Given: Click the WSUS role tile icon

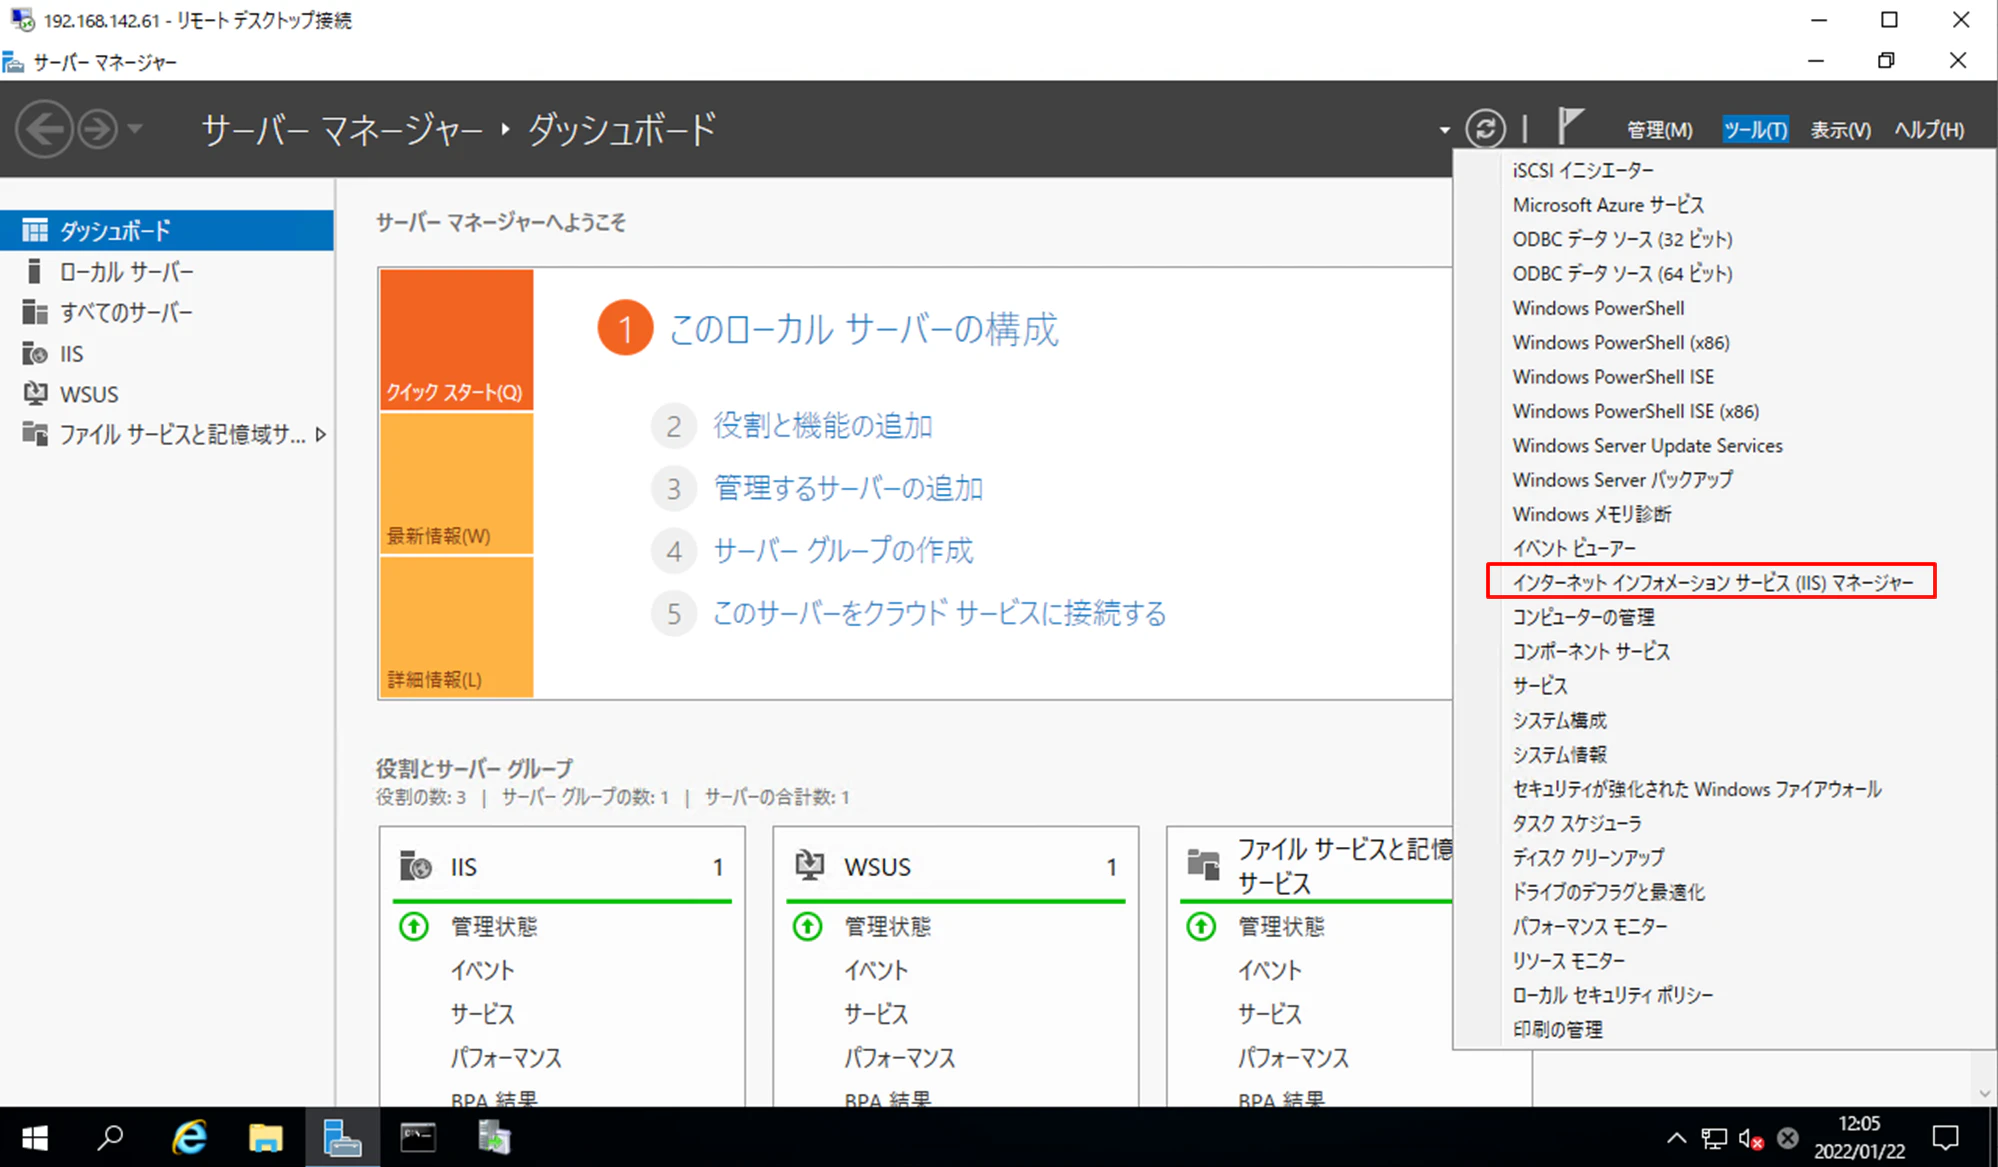Looking at the screenshot, I should 809,866.
